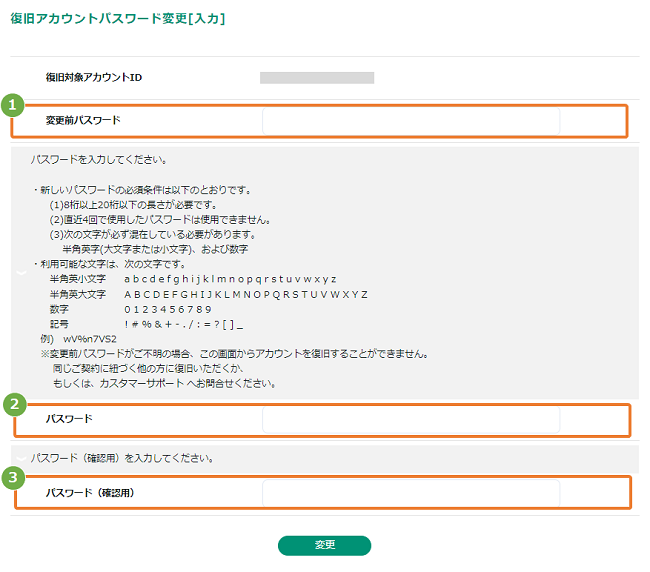Click the (1)8桁以上20桁以下 length rule line
Screen dimensions: 650x572
[133, 205]
